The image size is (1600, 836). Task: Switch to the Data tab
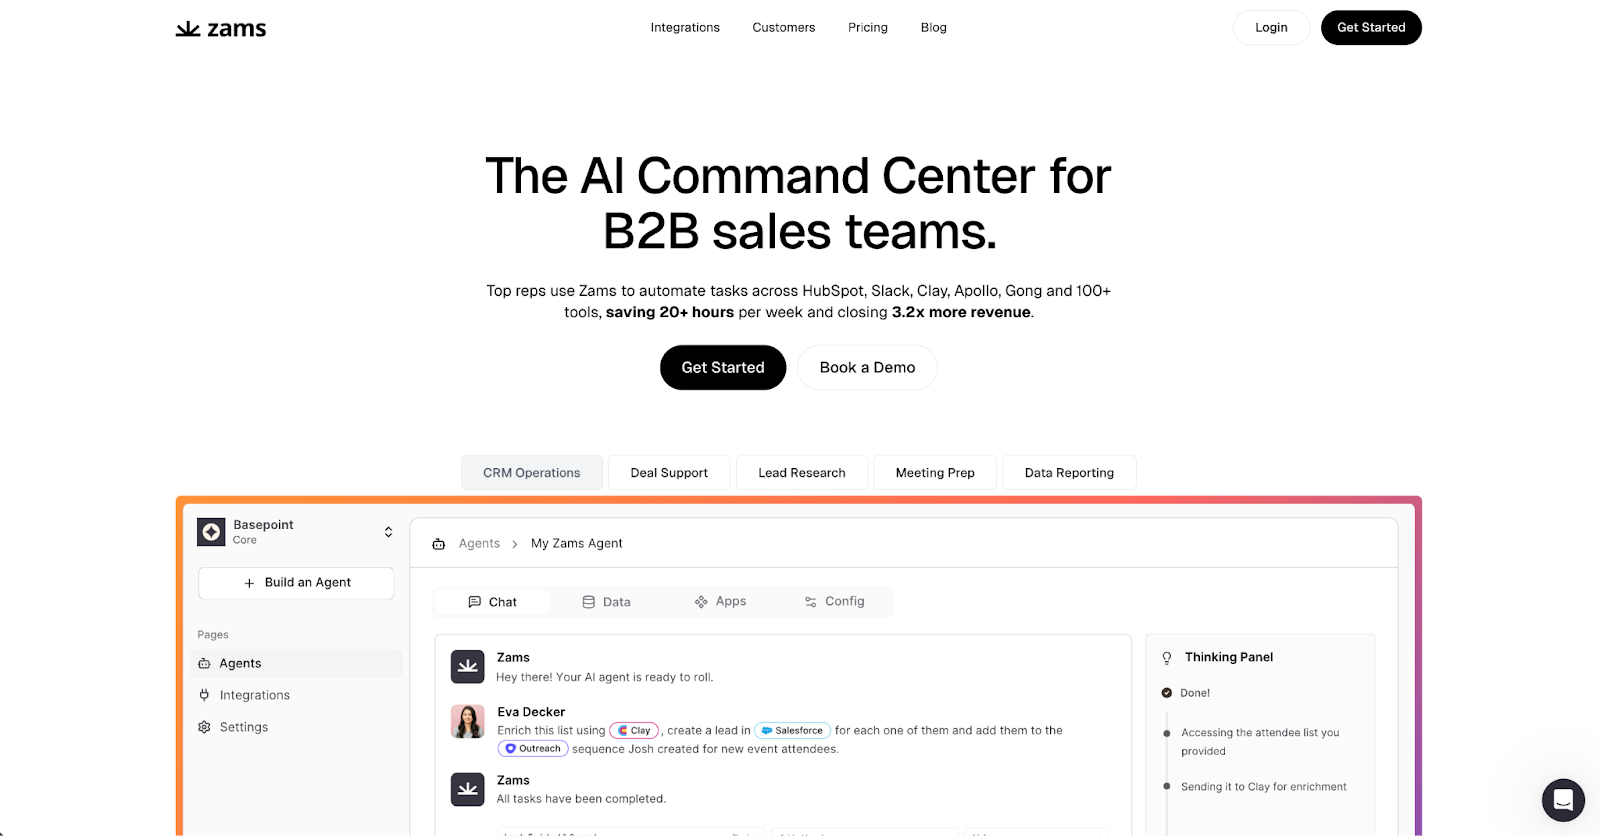click(x=606, y=602)
